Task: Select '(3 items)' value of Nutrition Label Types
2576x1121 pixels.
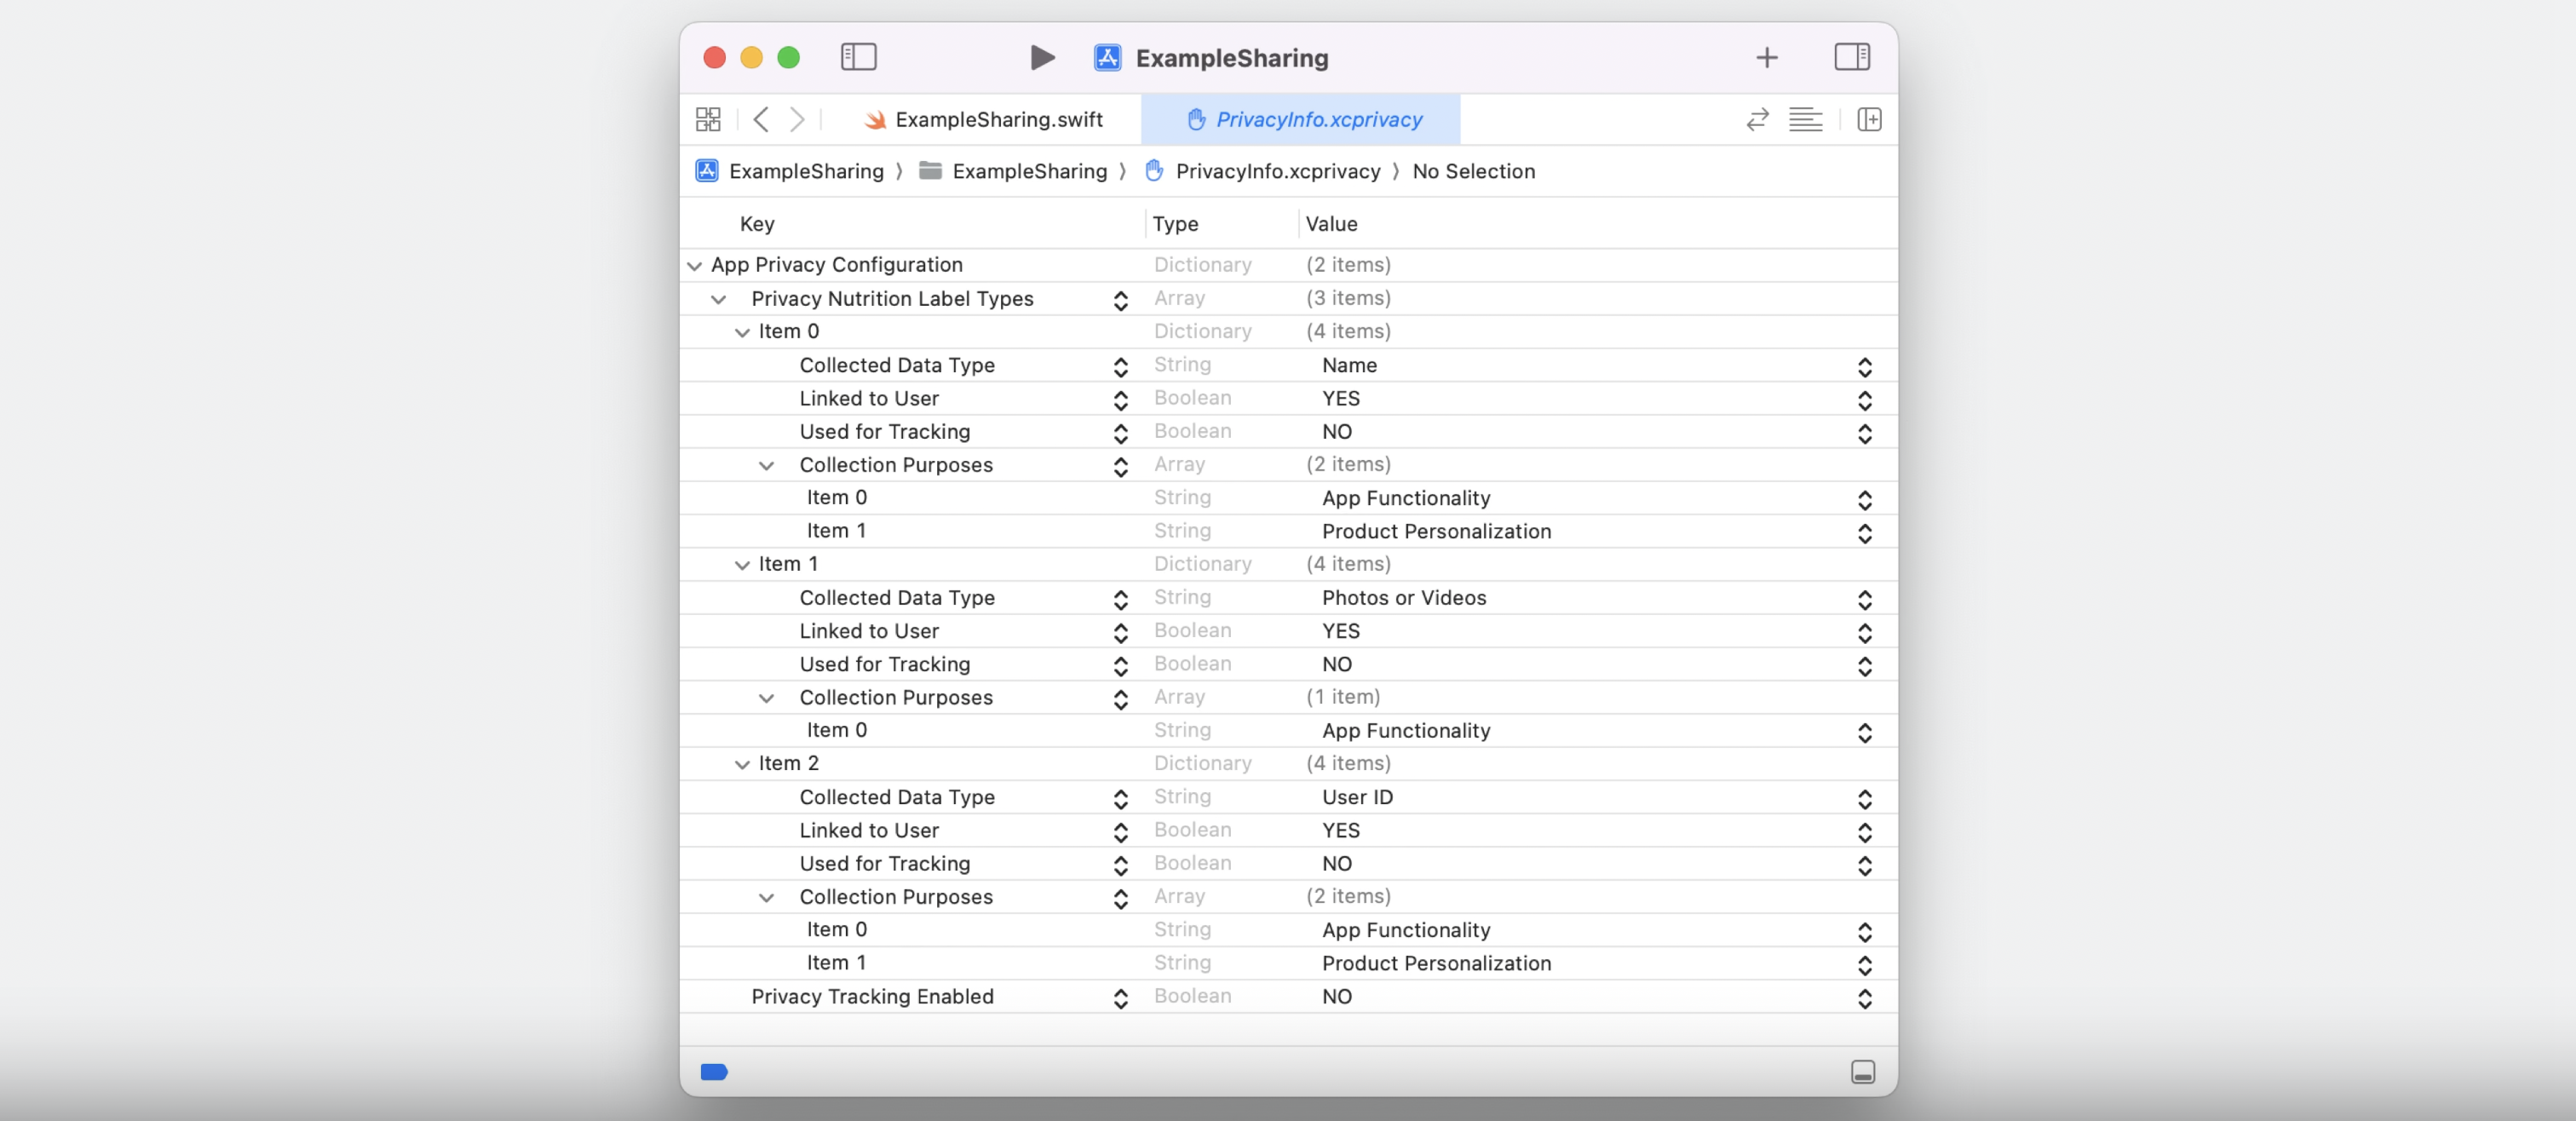Action: click(x=1348, y=298)
